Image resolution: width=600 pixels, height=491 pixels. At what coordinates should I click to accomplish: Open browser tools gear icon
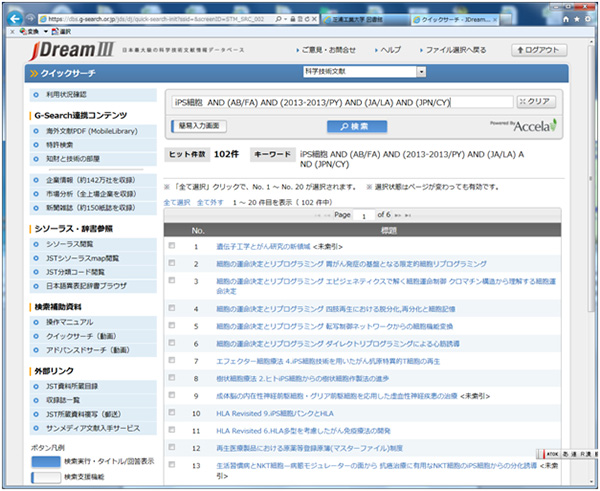coord(588,19)
